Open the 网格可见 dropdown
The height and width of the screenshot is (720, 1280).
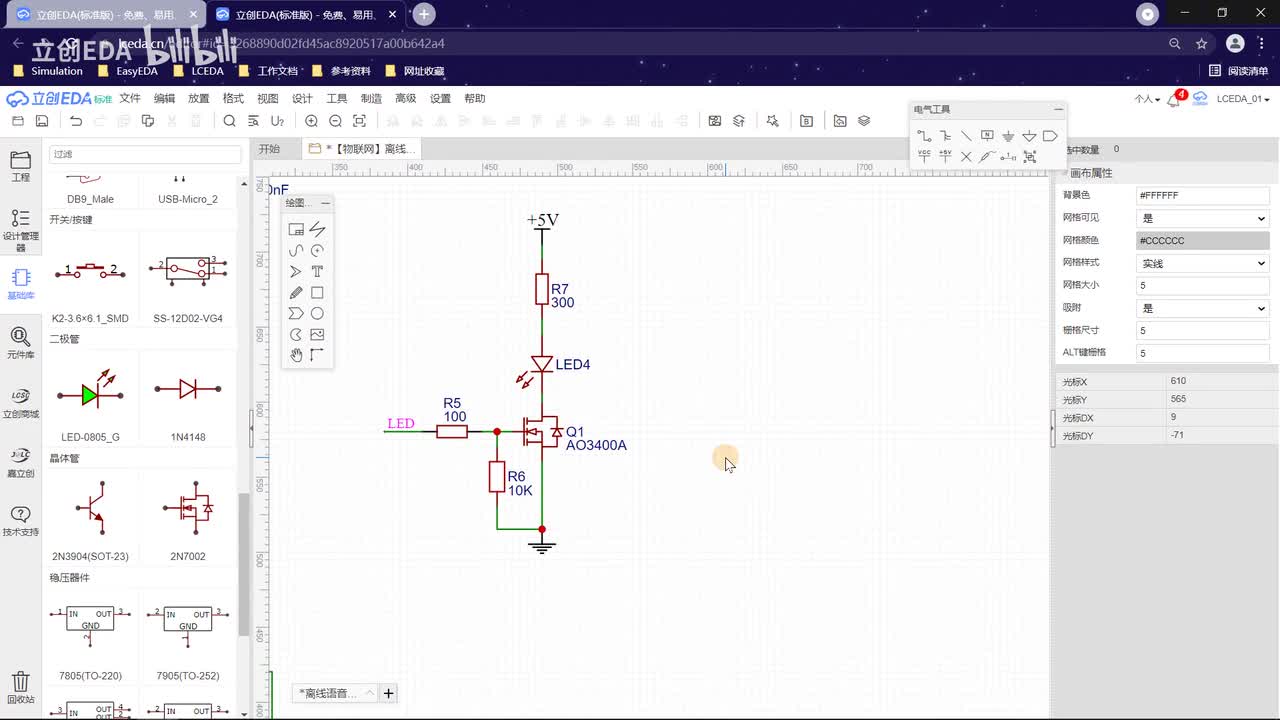pyautogui.click(x=1203, y=218)
